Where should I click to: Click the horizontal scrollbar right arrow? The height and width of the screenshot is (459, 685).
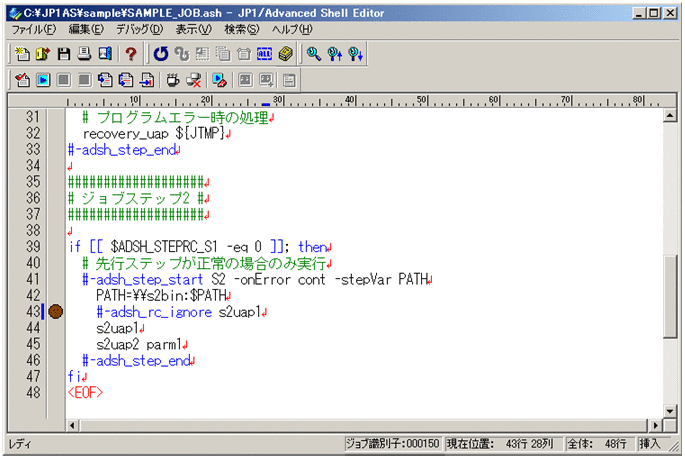pyautogui.click(x=655, y=425)
